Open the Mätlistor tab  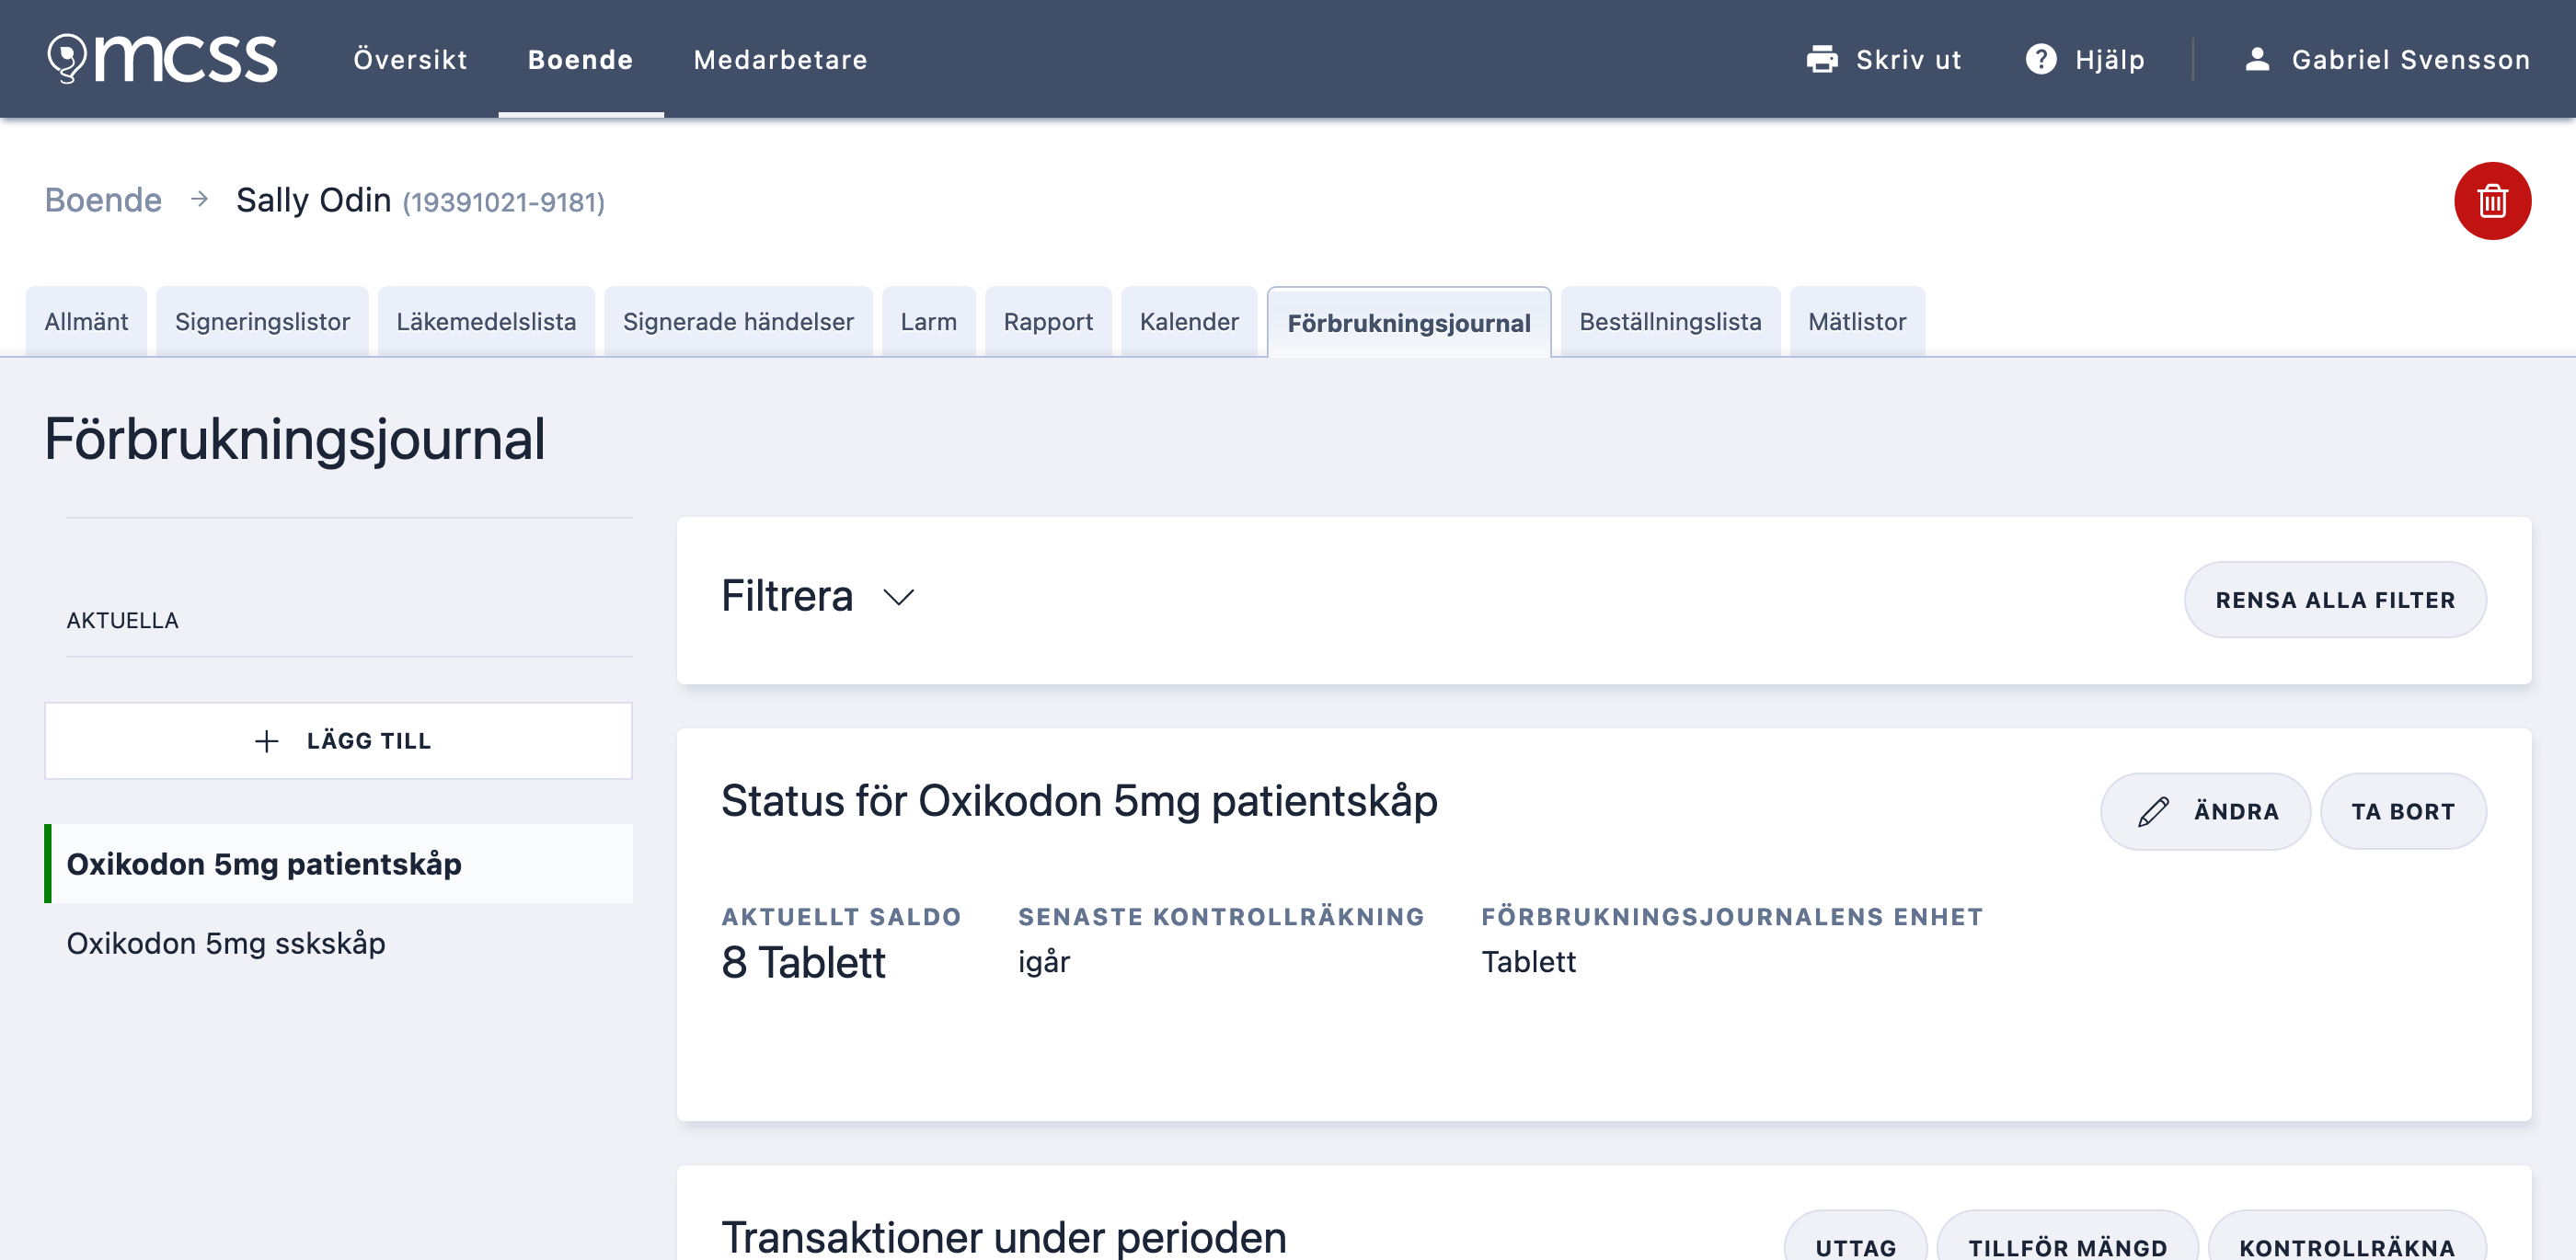[x=1857, y=321]
